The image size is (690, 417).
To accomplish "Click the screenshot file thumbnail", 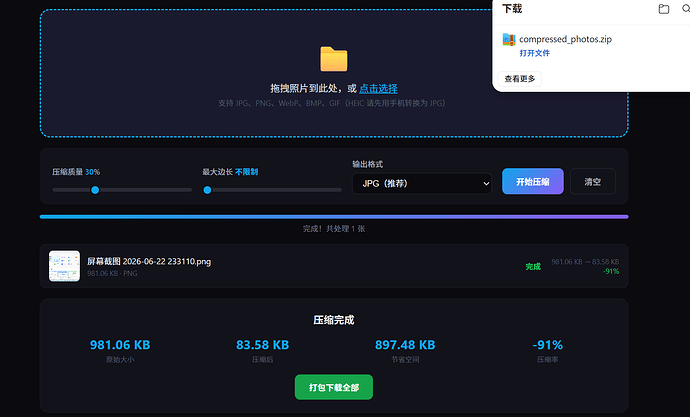I will (64, 266).
